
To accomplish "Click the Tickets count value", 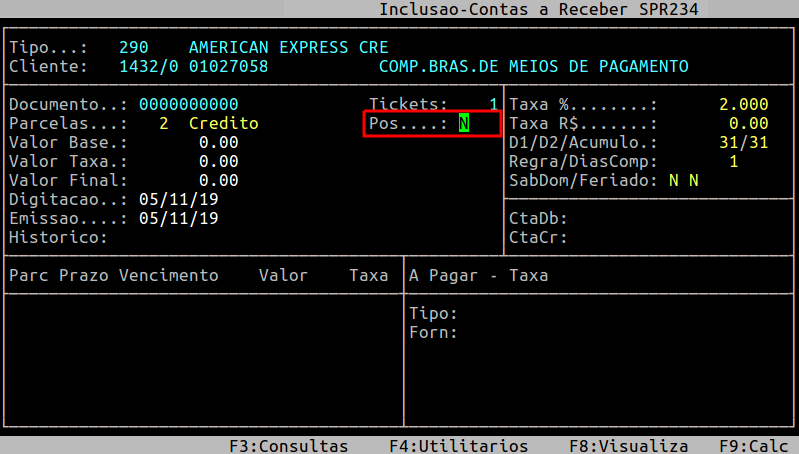I will [x=493, y=105].
